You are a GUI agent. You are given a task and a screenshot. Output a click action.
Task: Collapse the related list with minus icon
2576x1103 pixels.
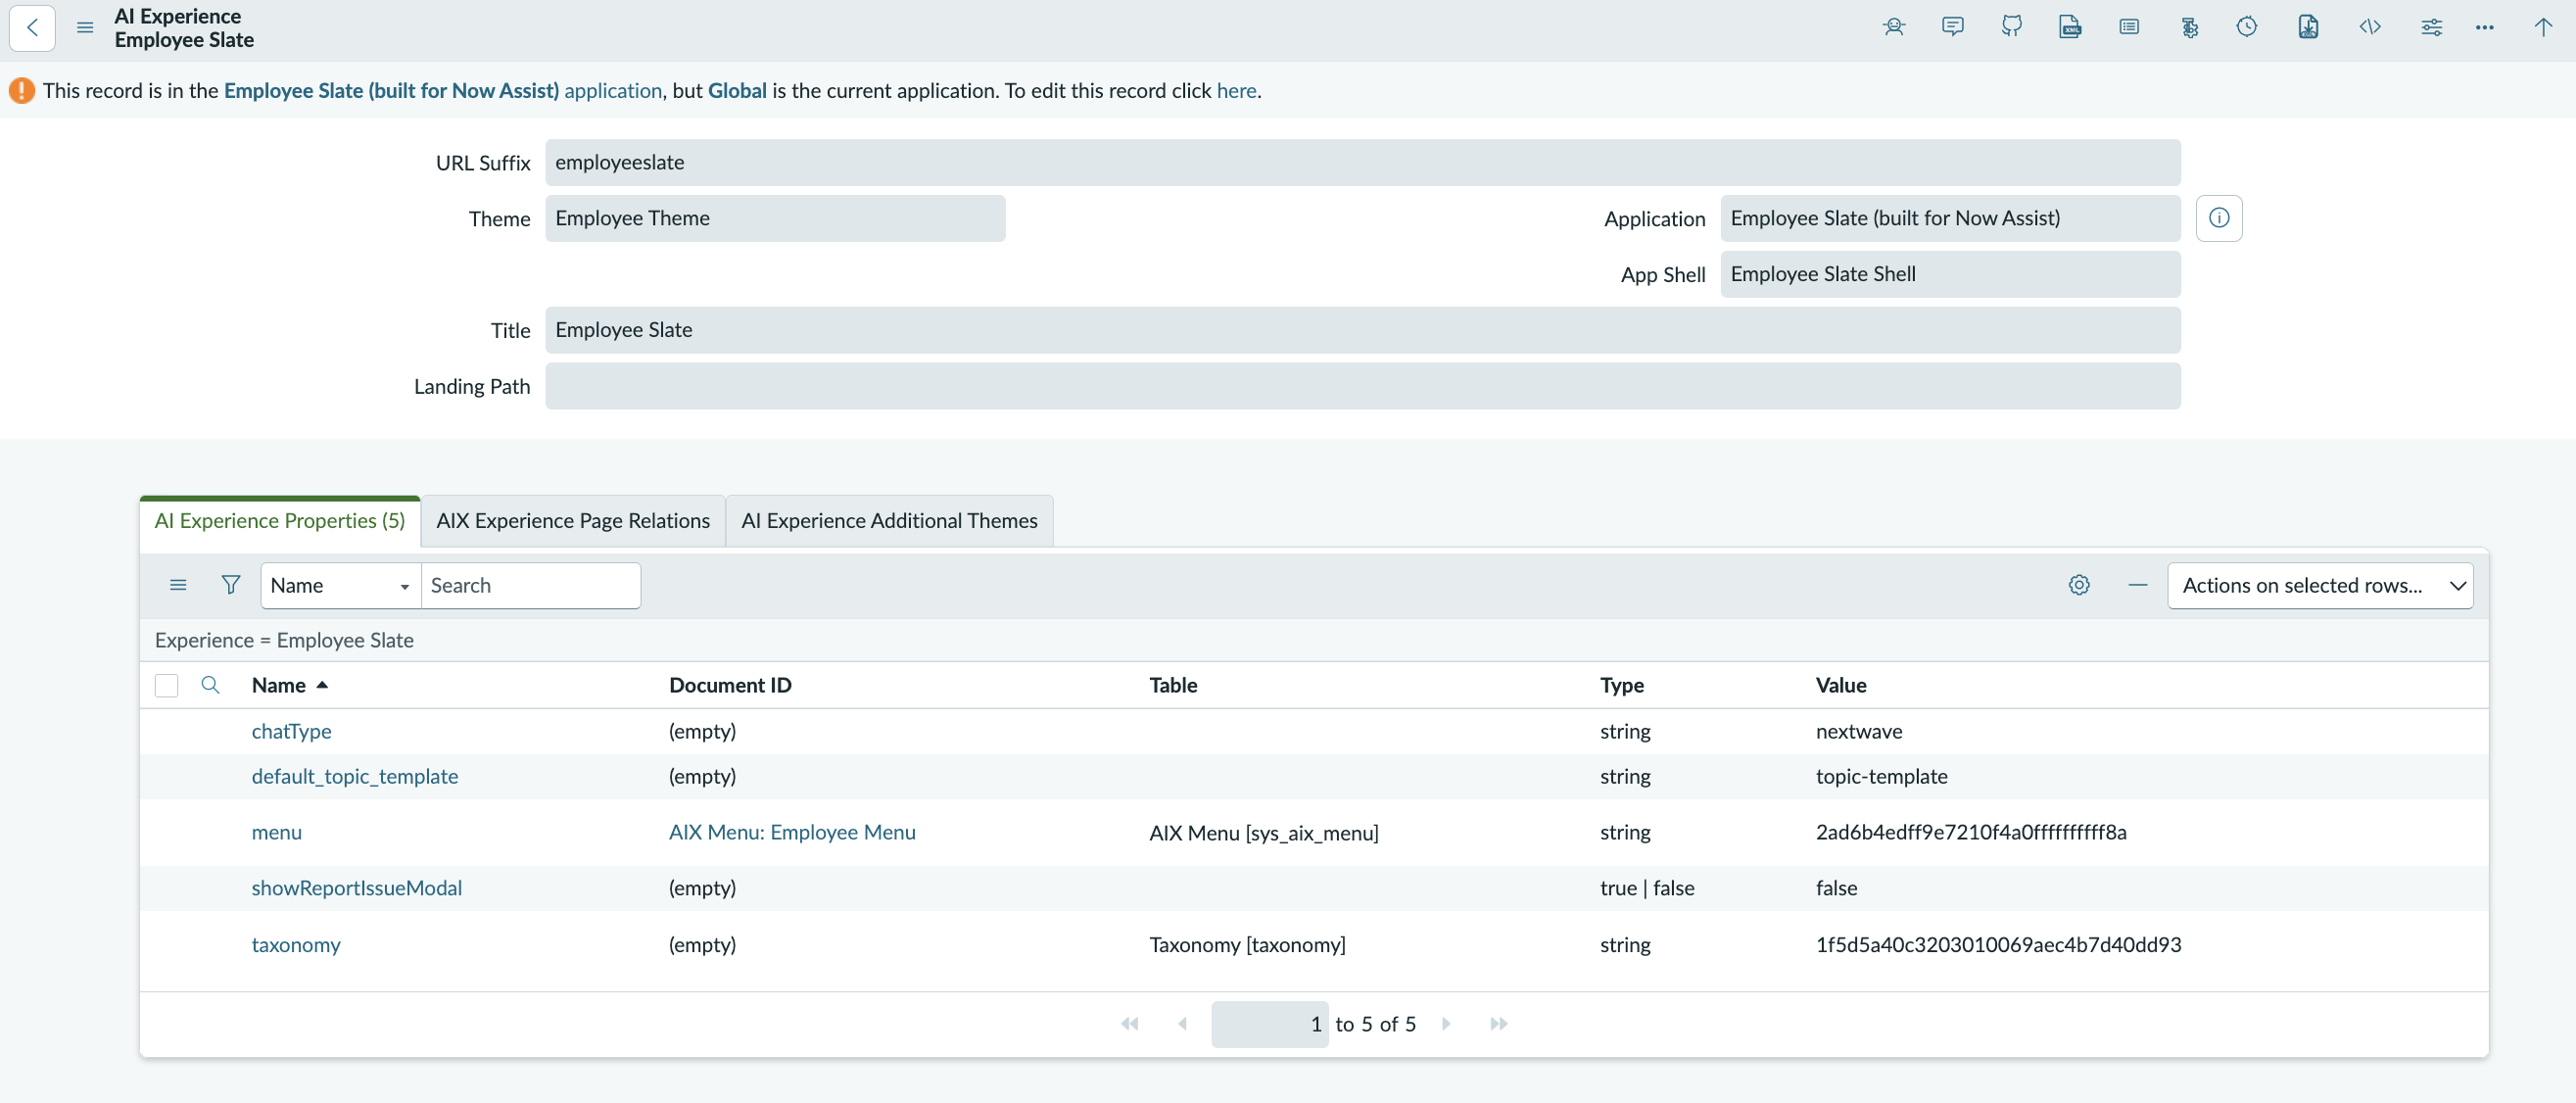[2138, 585]
